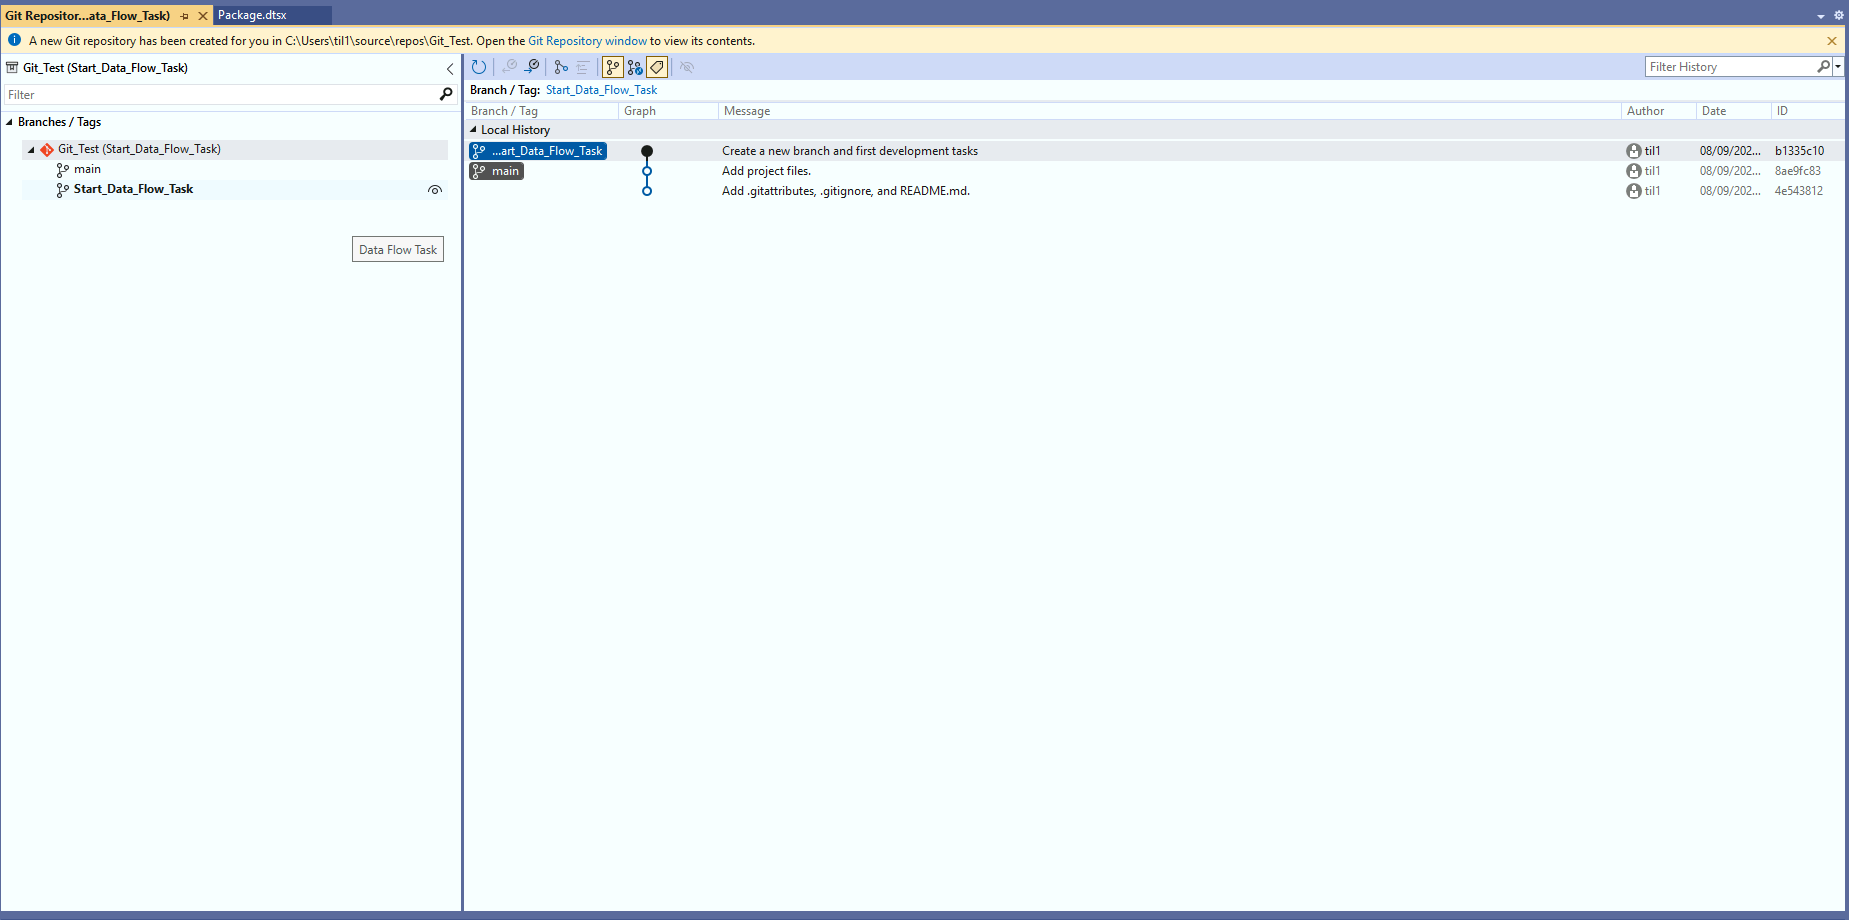1849x920 pixels.
Task: Click author avatar for commit 4e543812
Action: [x=1633, y=191]
